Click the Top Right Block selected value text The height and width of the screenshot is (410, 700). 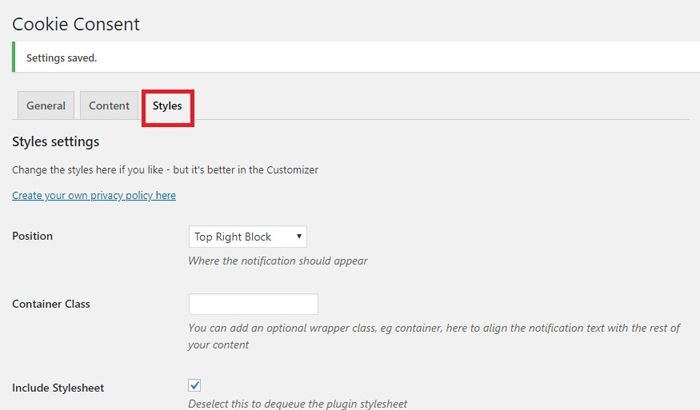tap(233, 237)
